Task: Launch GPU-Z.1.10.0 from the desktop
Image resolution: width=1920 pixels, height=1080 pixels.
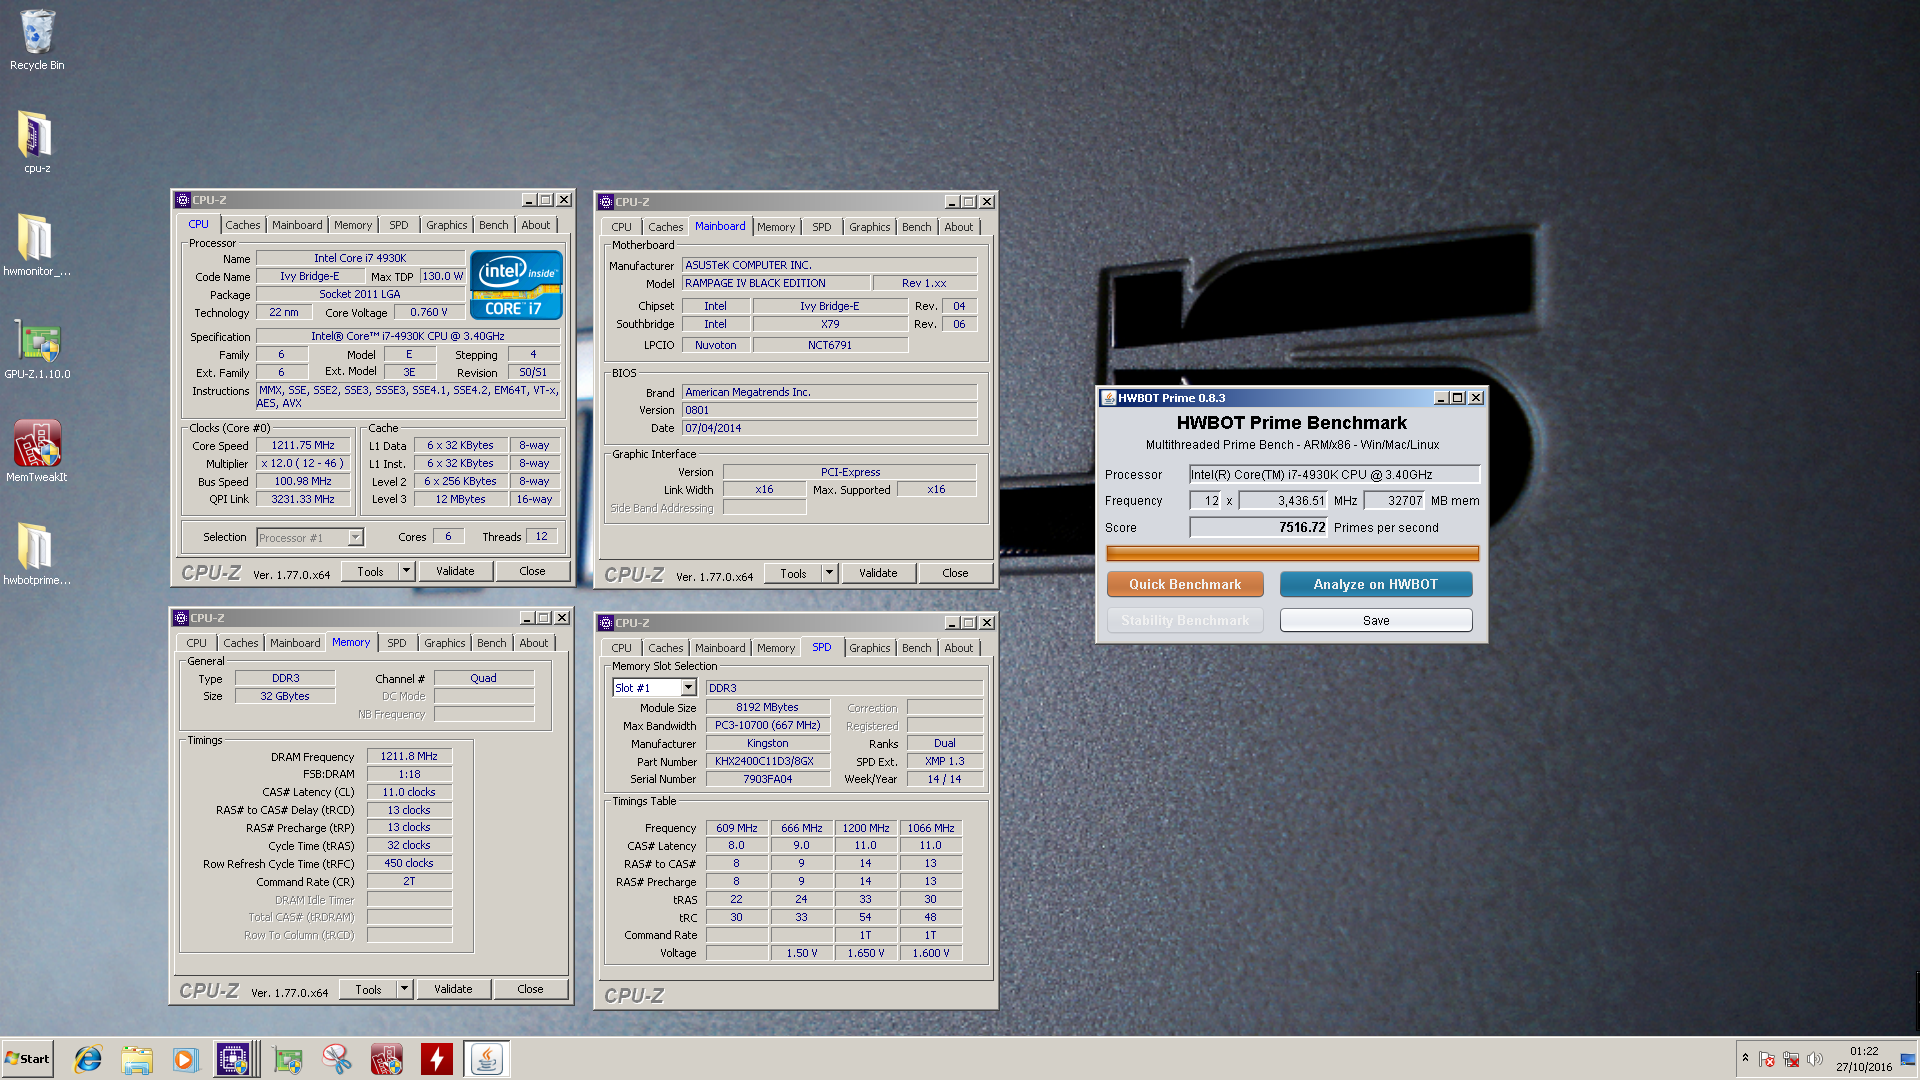Action: coord(37,349)
